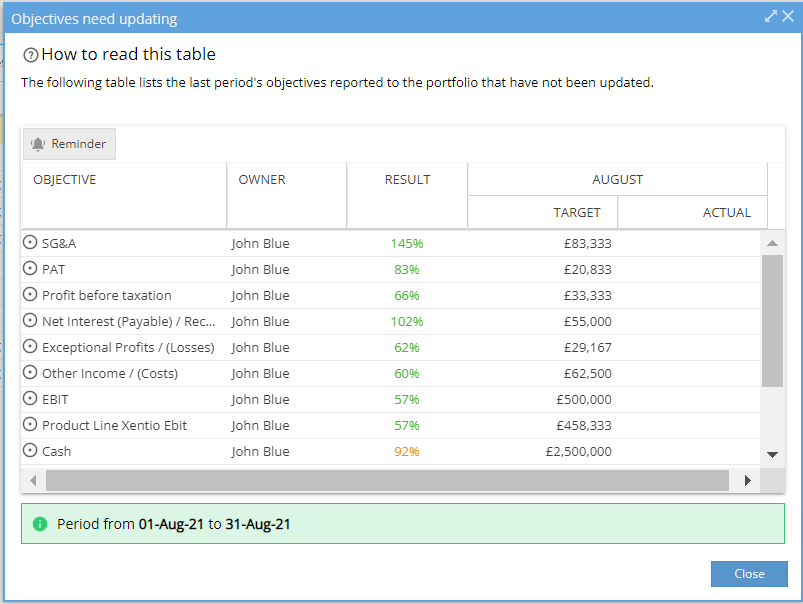
Task: Click the How to read this table heading
Action: click(x=129, y=54)
